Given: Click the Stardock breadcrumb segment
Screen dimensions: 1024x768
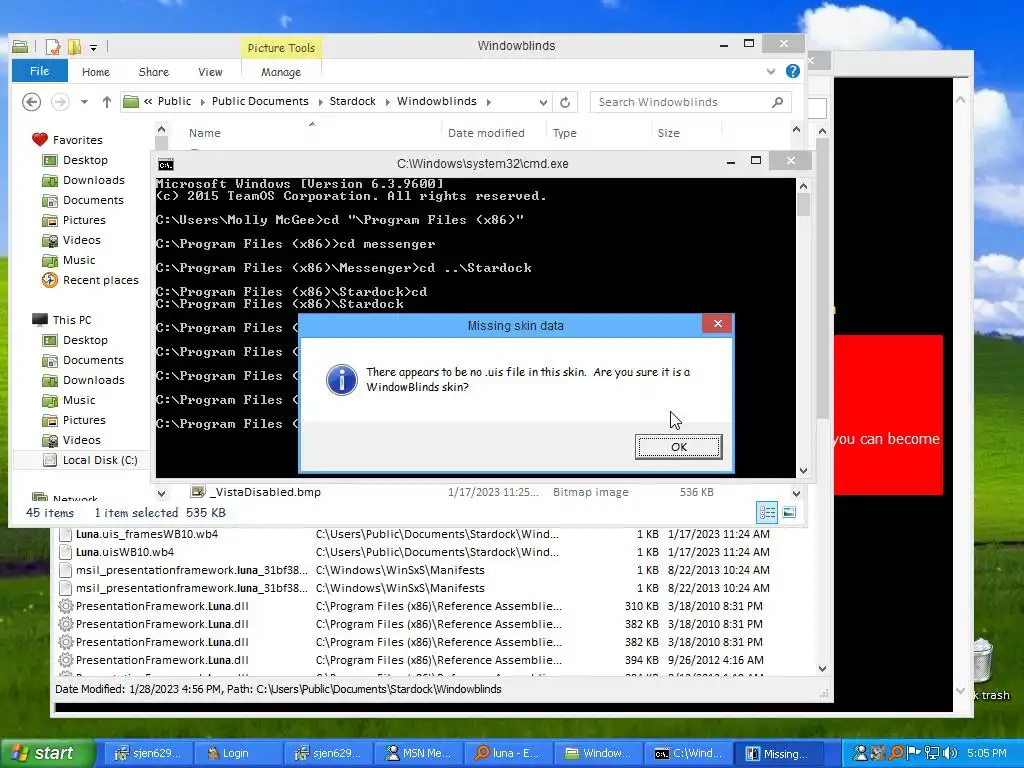Looking at the screenshot, I should [x=353, y=101].
